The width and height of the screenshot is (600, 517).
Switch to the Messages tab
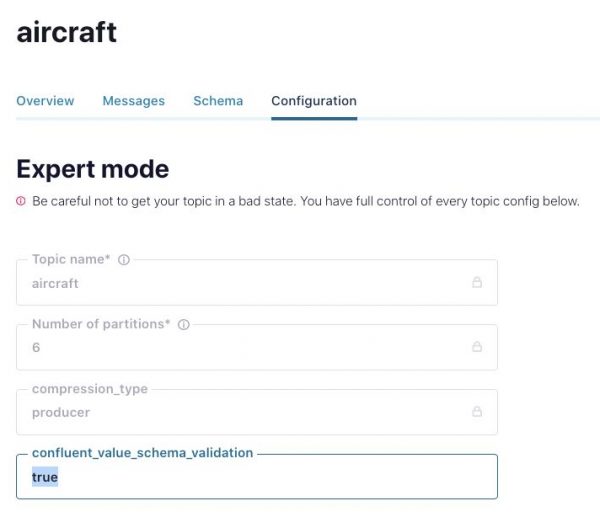pos(133,101)
